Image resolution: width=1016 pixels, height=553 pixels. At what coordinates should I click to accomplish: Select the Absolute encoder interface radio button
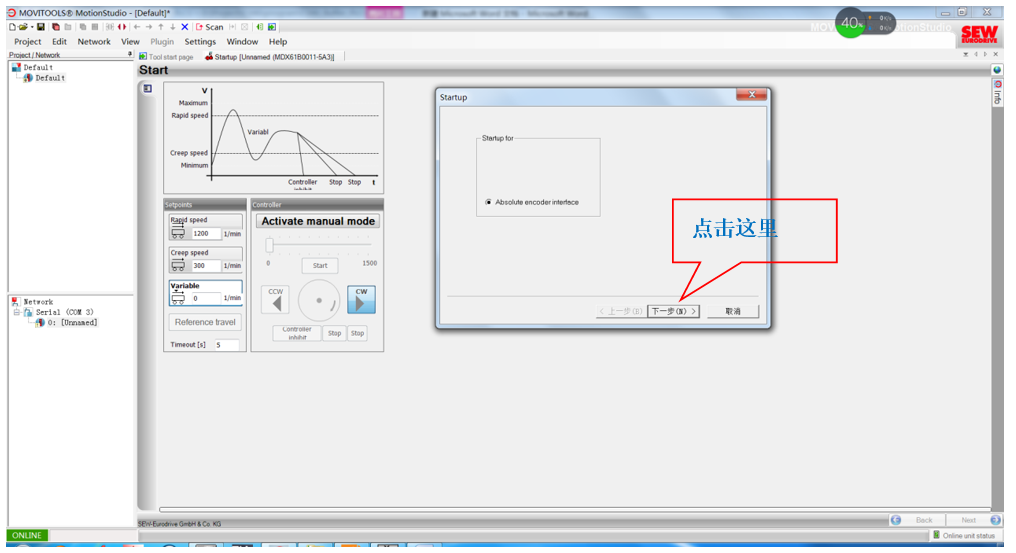pos(488,202)
